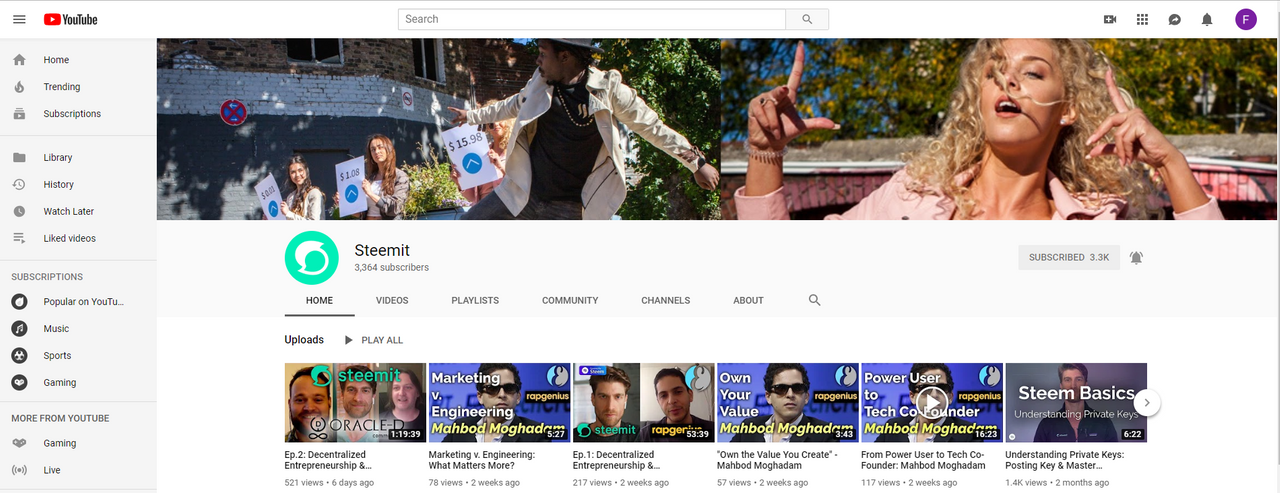Toggle the SUBSCRIBED 3.3K button
Viewport: 1280px width, 493px height.
[1069, 257]
